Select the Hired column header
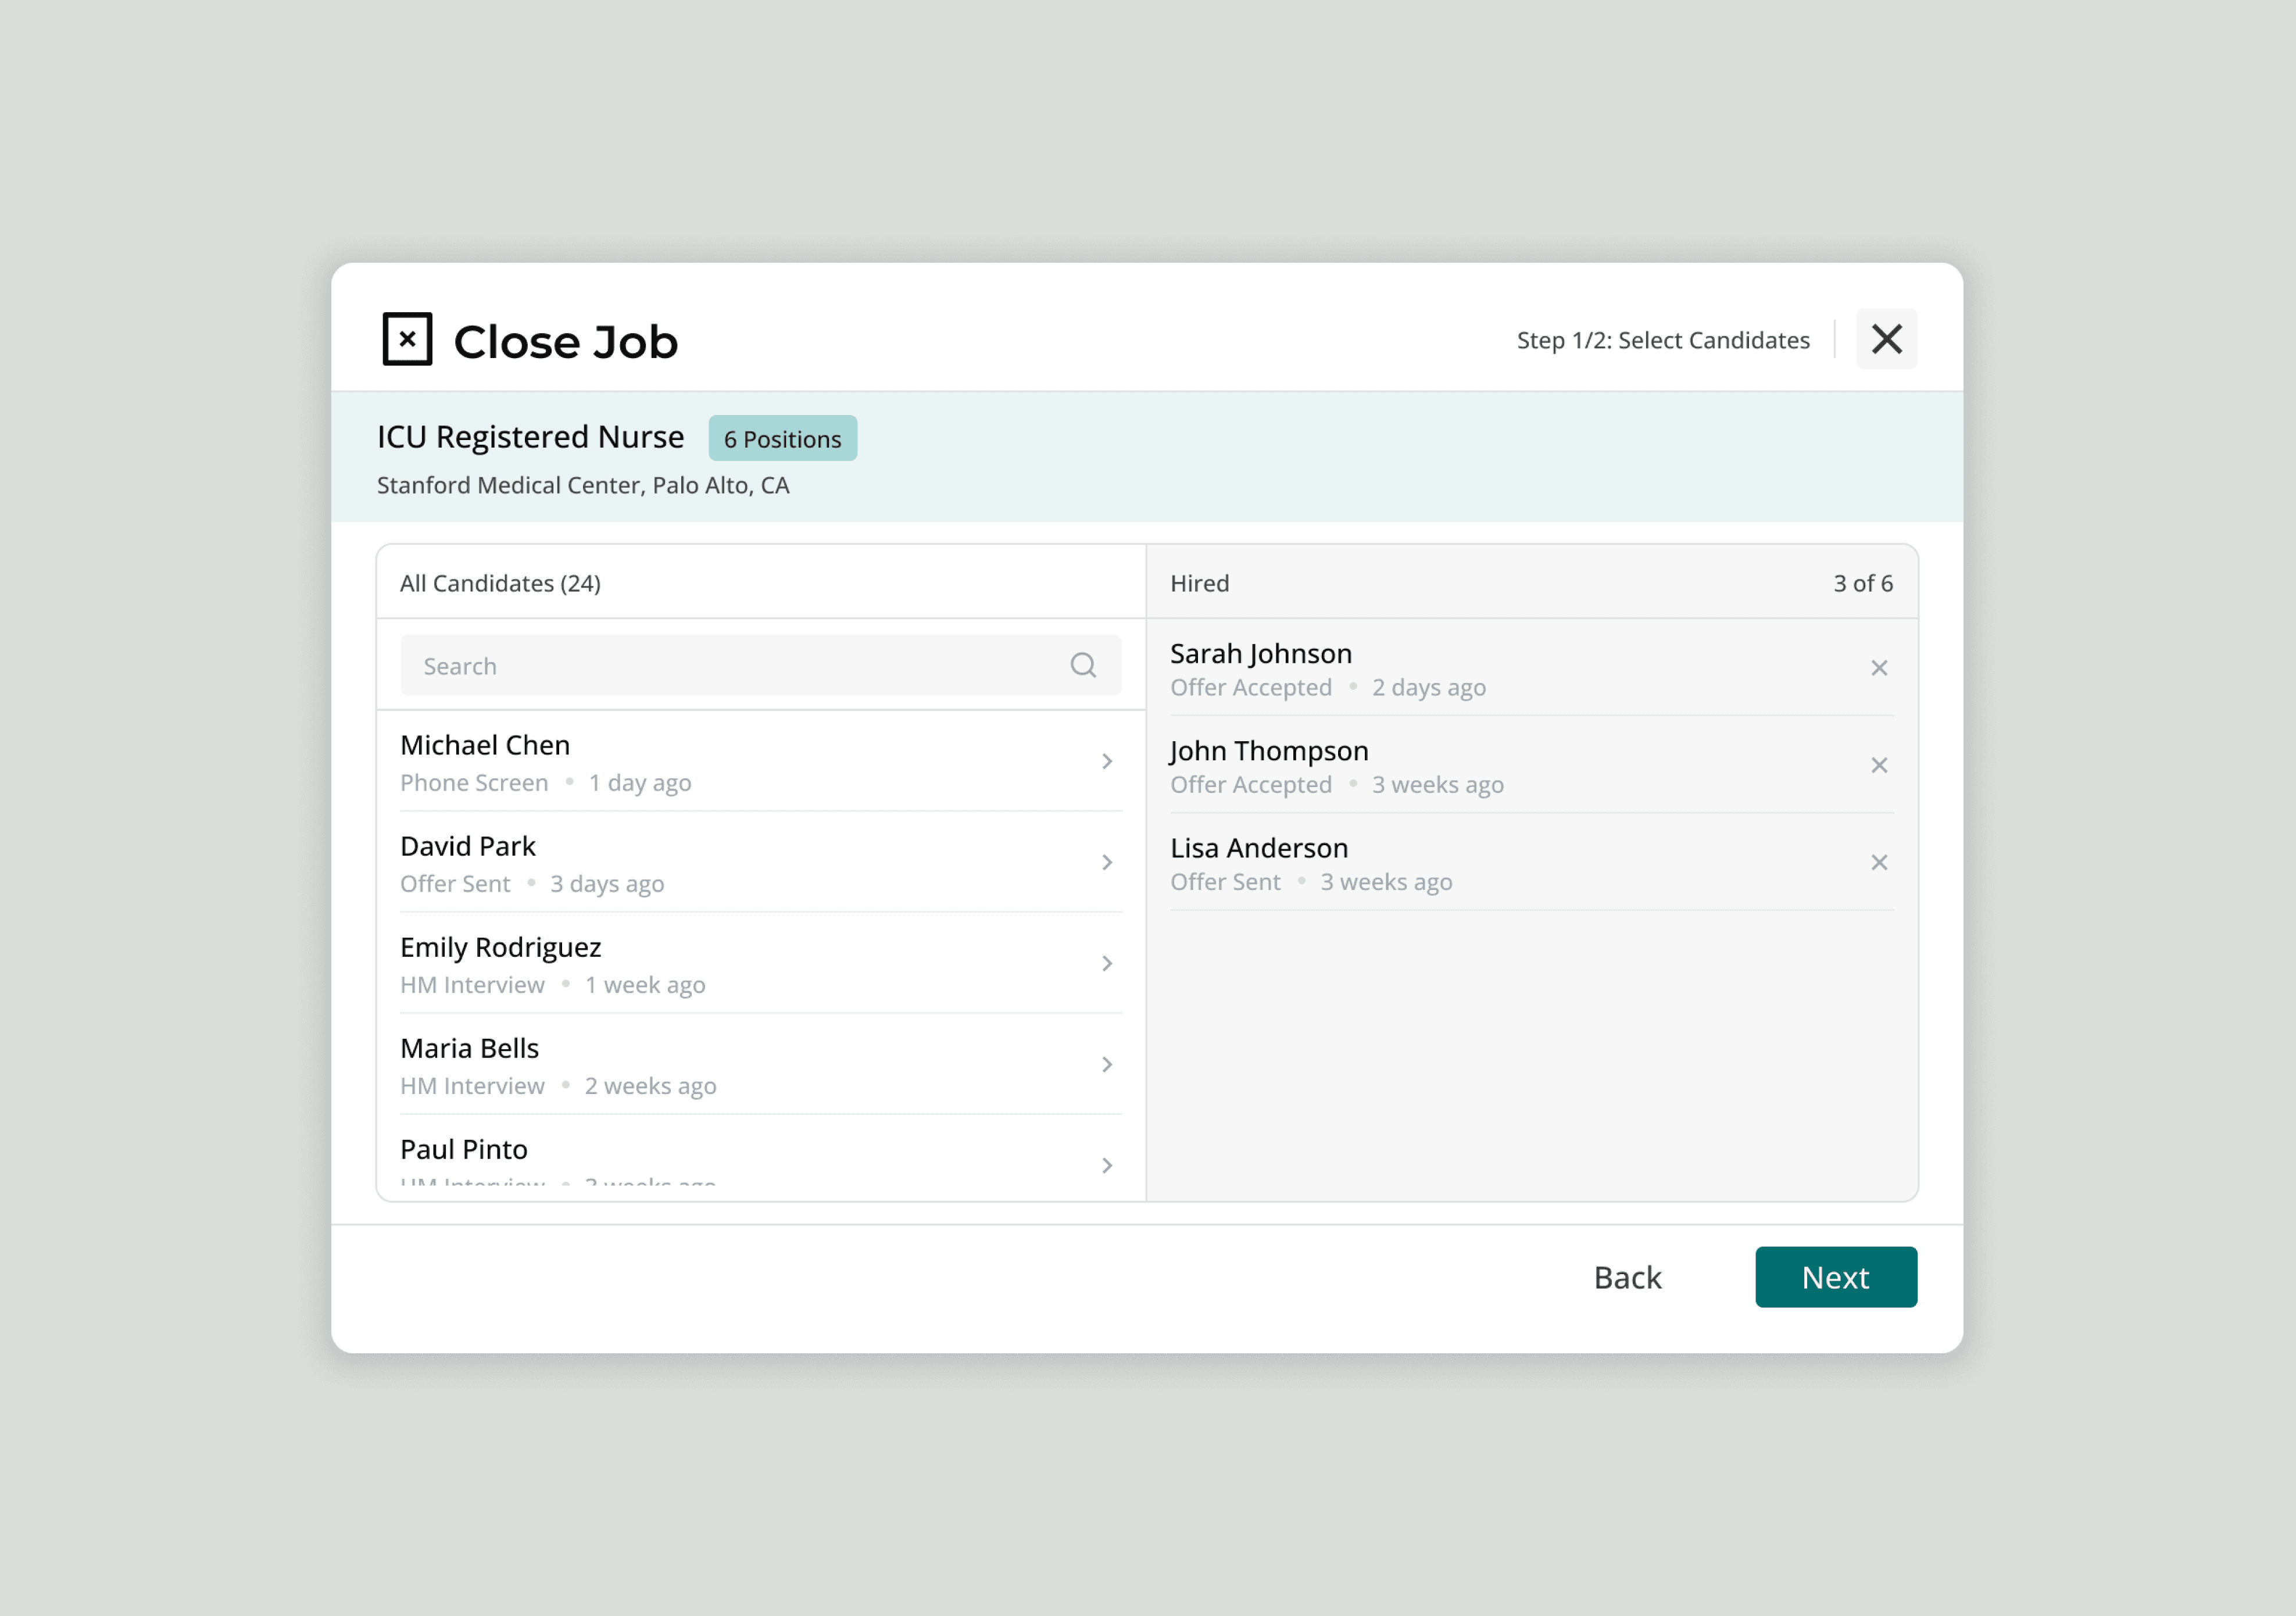 (x=1199, y=583)
